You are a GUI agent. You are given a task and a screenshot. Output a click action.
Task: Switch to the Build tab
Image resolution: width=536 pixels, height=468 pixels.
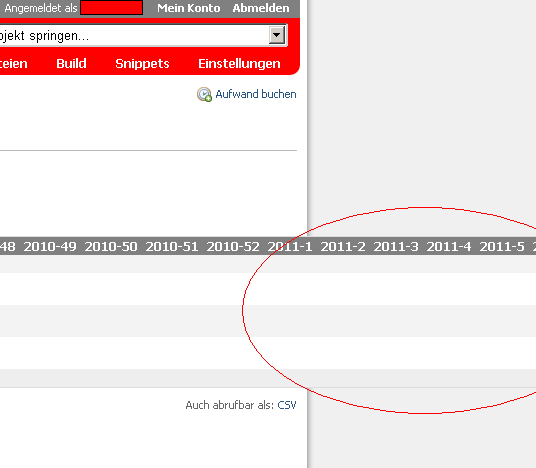(71, 64)
